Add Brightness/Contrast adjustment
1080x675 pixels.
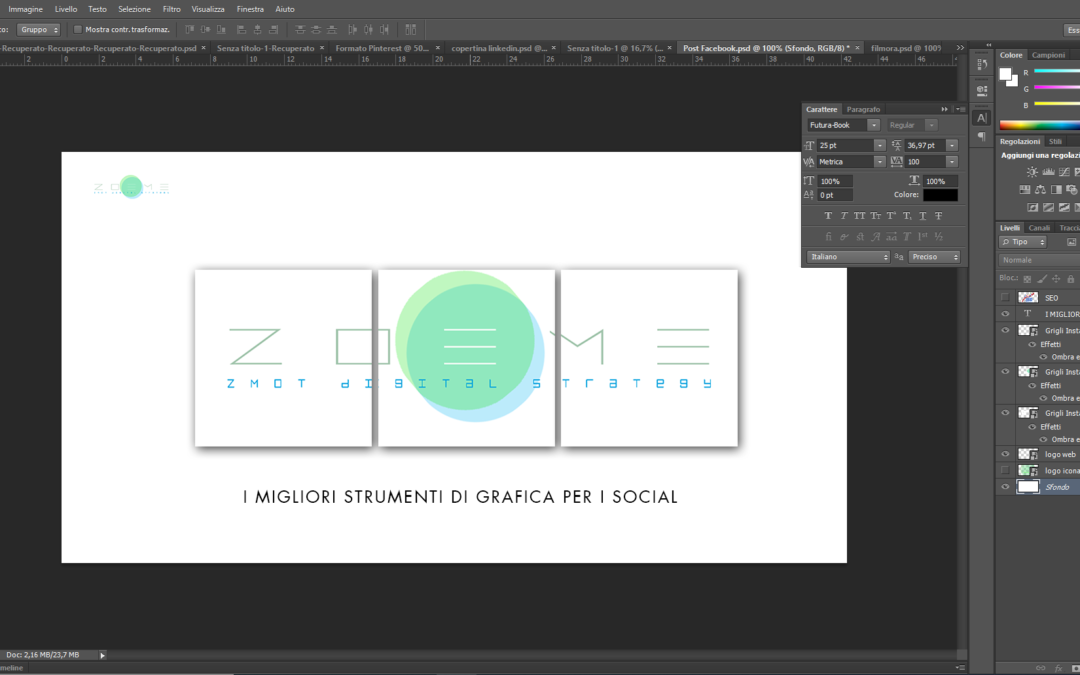tap(1032, 172)
